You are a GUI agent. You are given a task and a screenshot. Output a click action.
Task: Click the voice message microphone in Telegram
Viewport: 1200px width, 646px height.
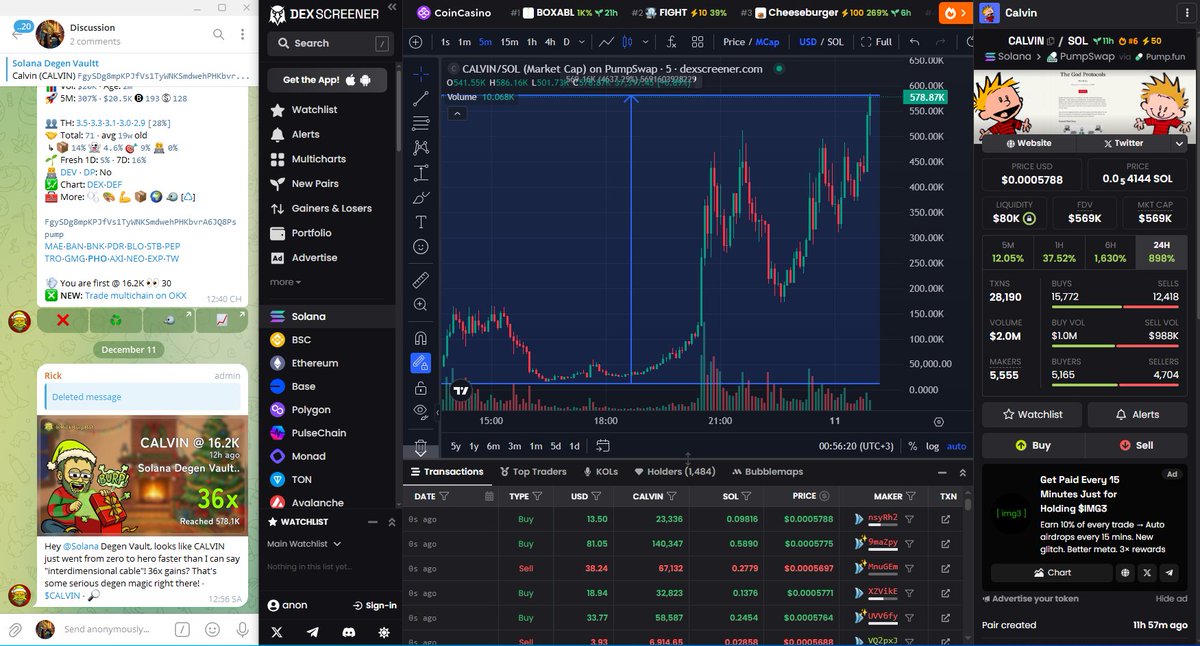pyautogui.click(x=242, y=630)
